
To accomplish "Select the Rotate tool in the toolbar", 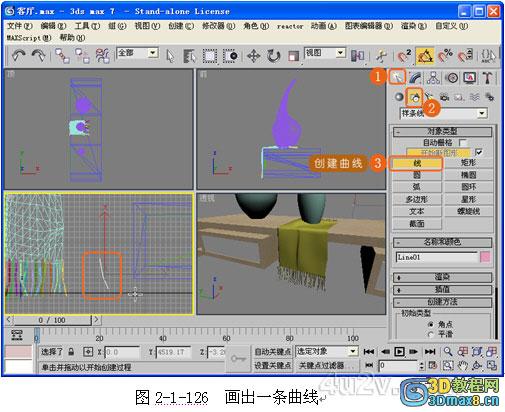I will point(273,56).
